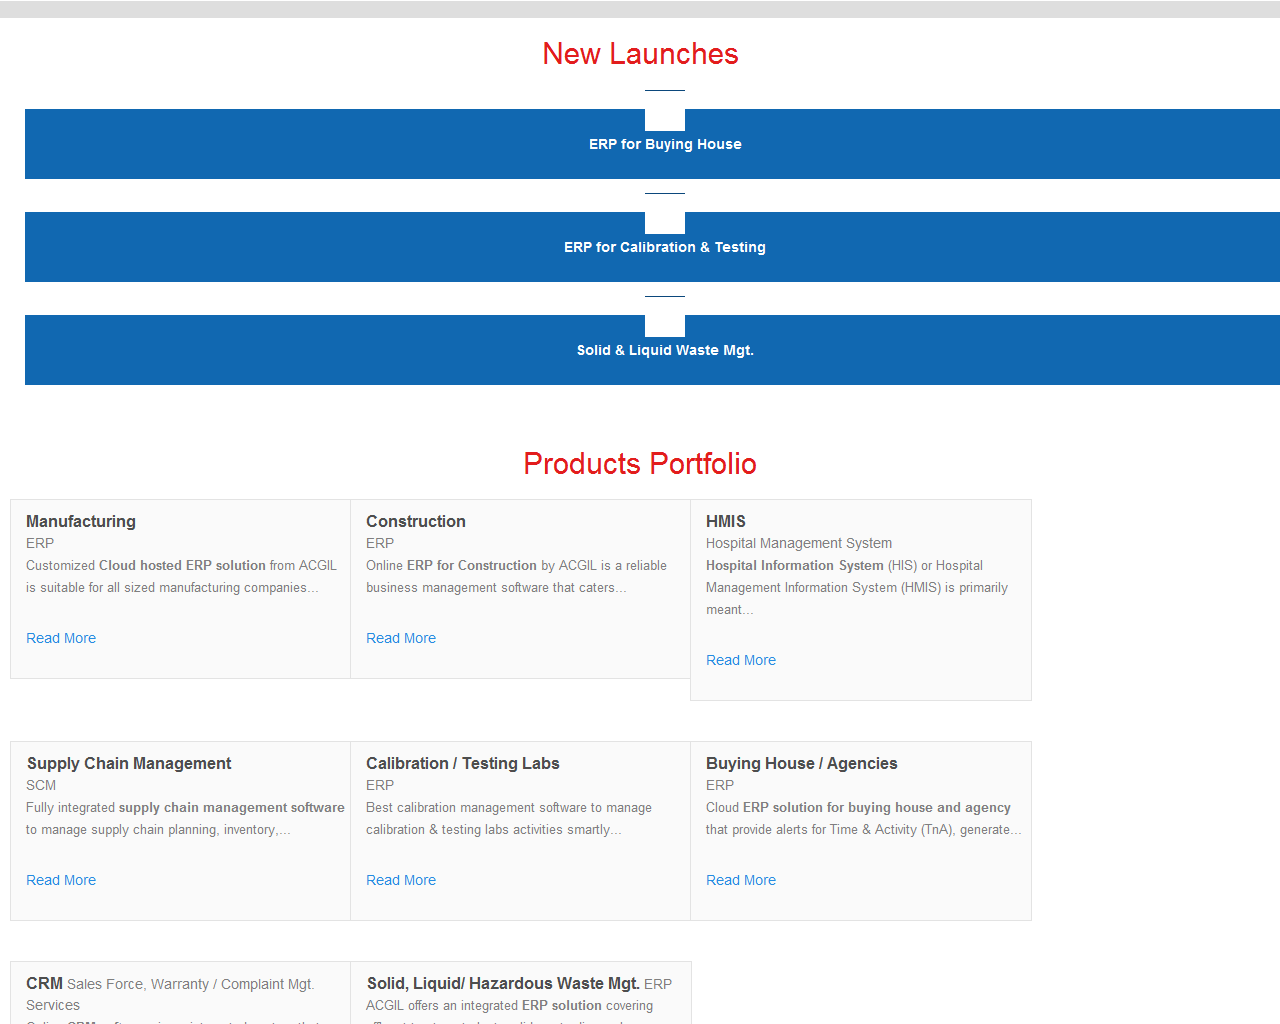Click the bold 'supply chain management software' text
1280x1024 pixels.
231,807
